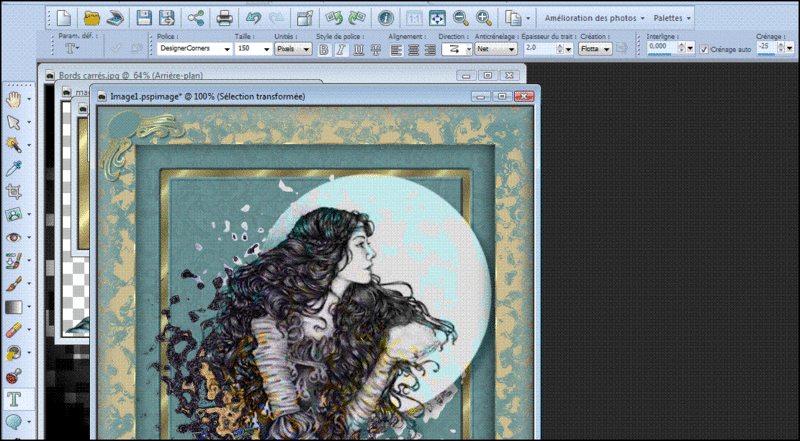
Task: Undo the last action with the blue arrow
Action: click(253, 18)
